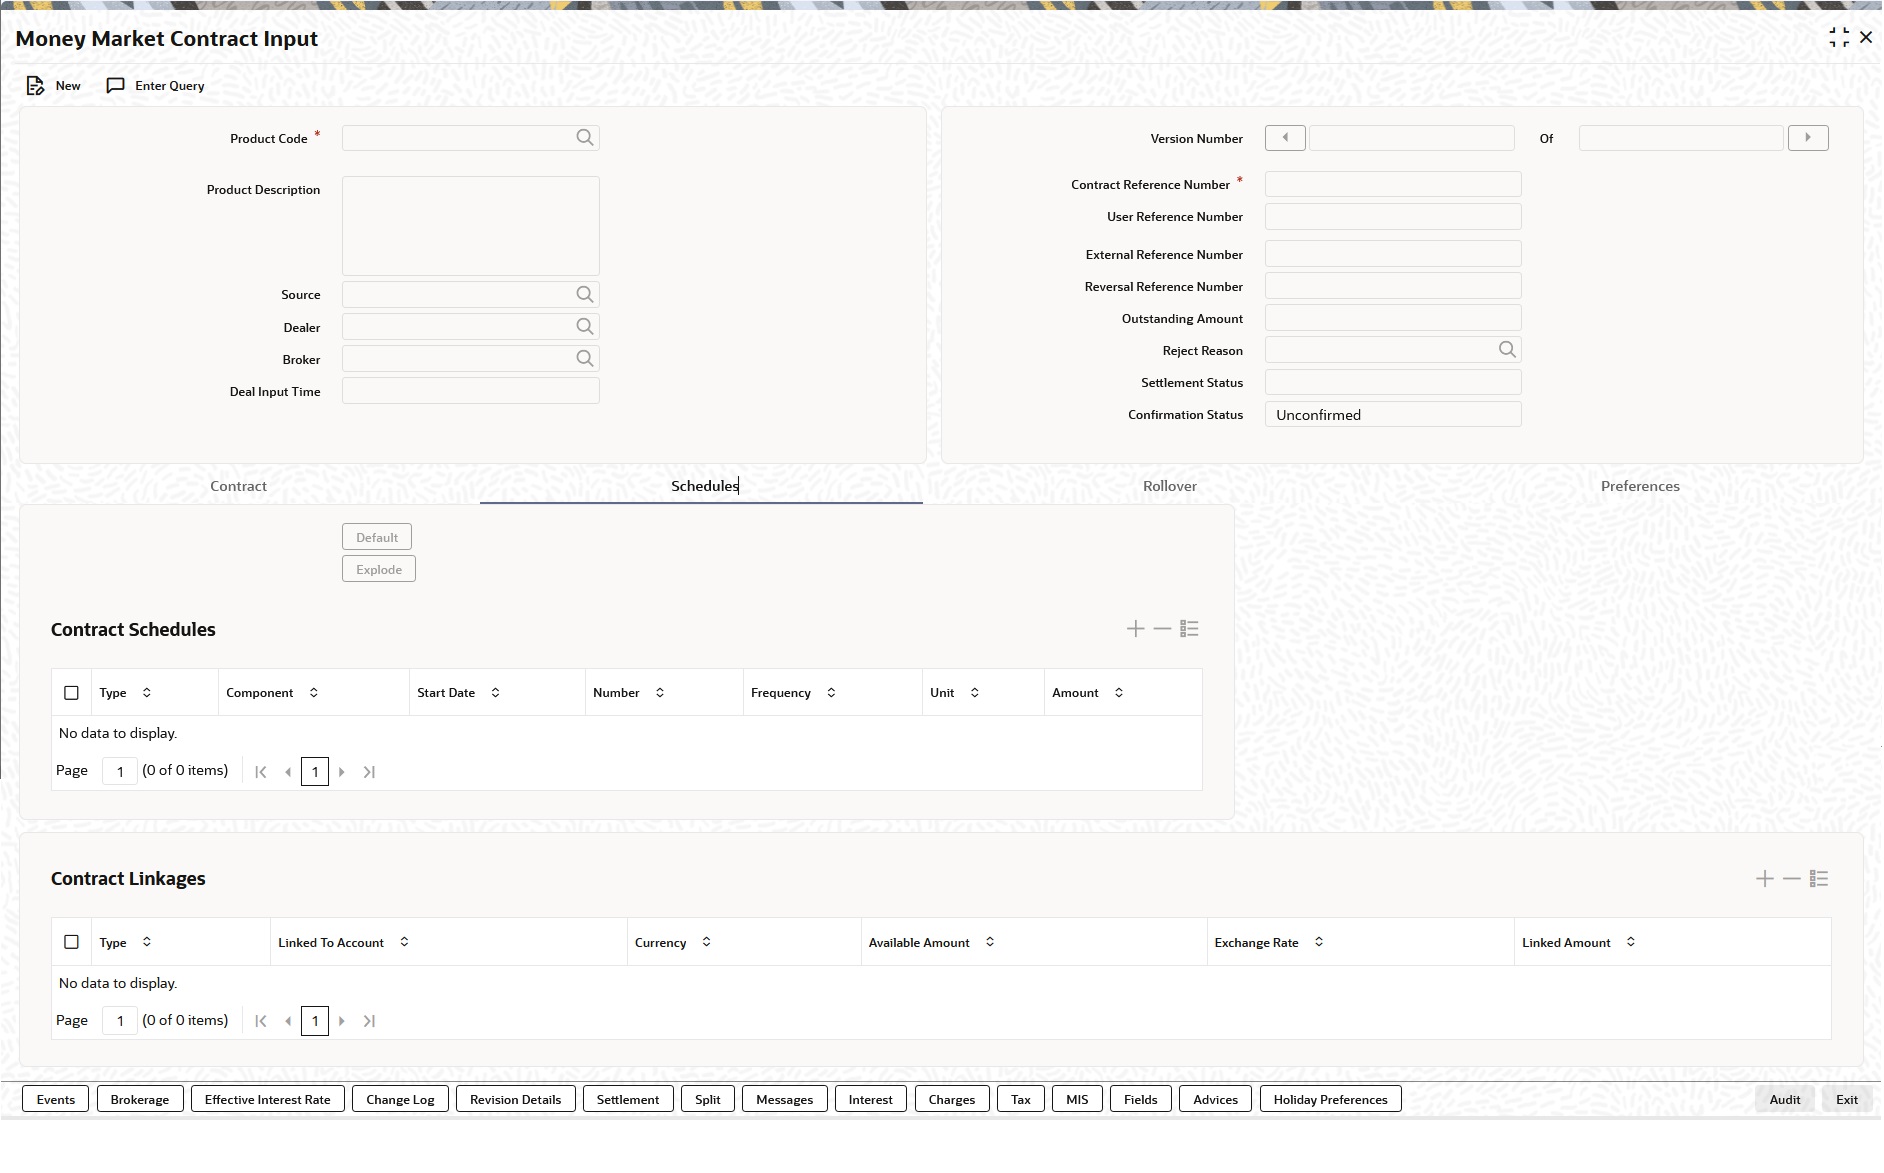Screen dimensions: 1884x1173
Task: Add row to Contract Linkages table
Action: (x=1765, y=879)
